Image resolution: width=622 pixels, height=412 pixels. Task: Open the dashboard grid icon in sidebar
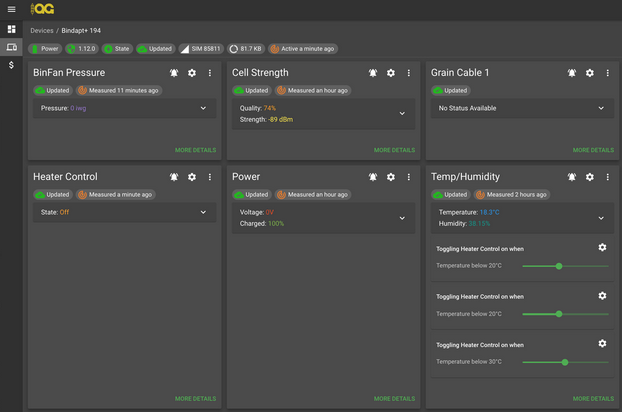tap(11, 30)
